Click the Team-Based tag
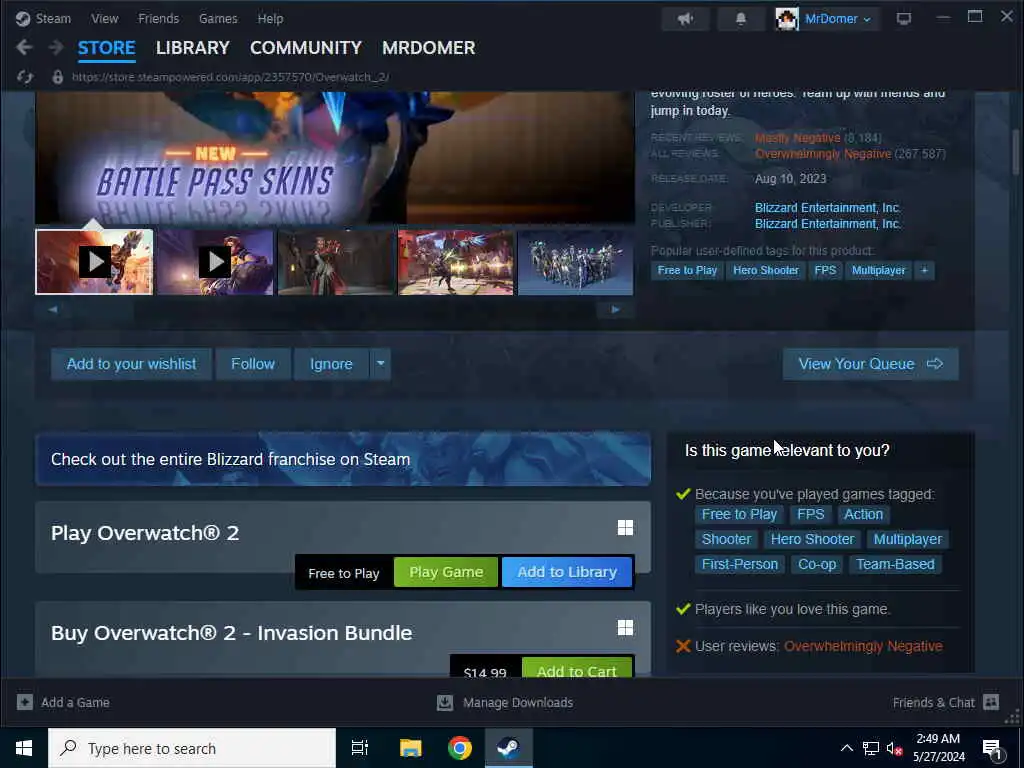This screenshot has height=768, width=1024. click(x=895, y=564)
